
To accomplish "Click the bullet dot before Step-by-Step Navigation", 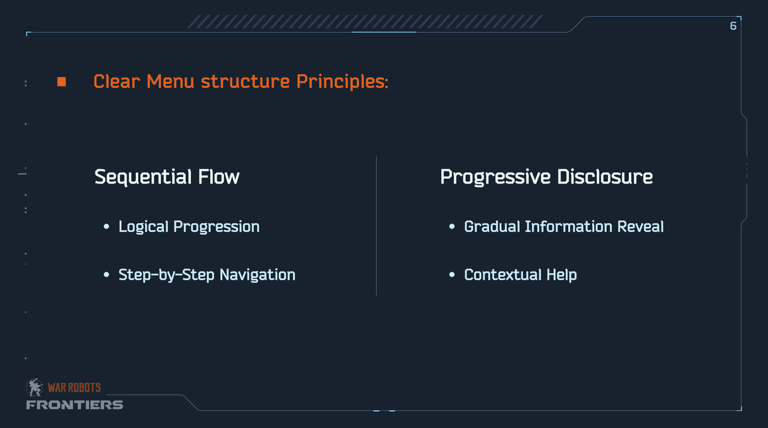I will tap(106, 275).
